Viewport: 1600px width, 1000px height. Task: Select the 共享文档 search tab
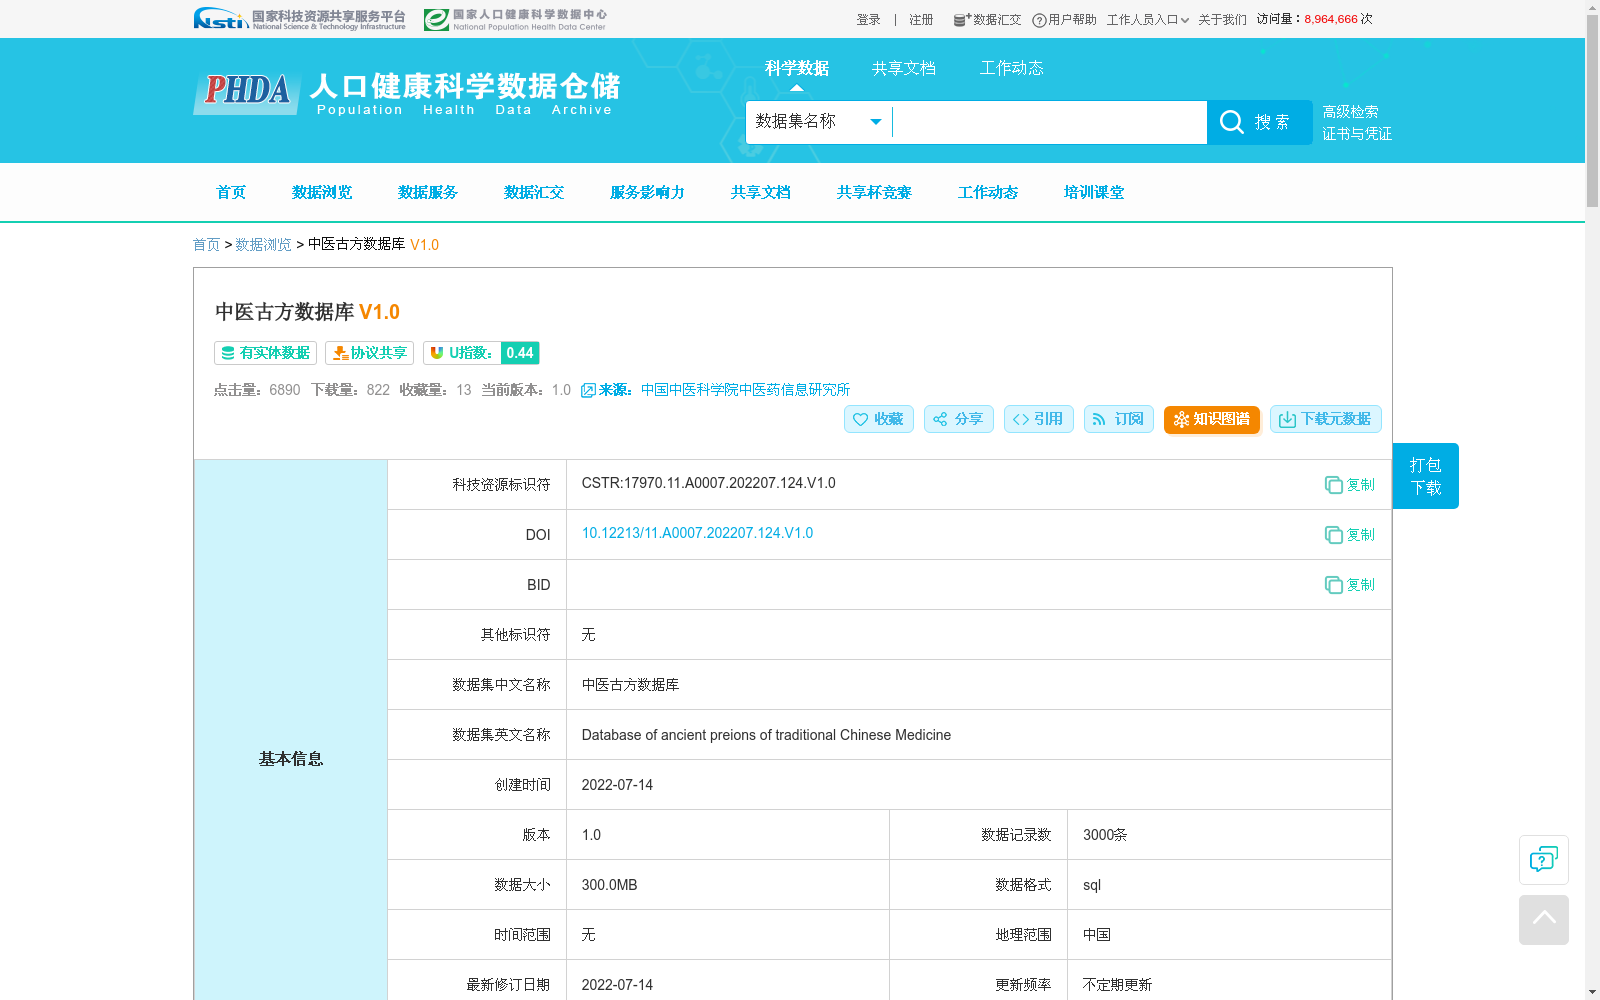click(904, 68)
